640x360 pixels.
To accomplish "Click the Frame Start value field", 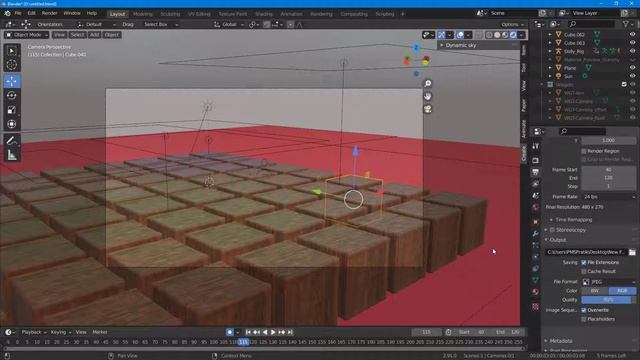I will pos(609,170).
